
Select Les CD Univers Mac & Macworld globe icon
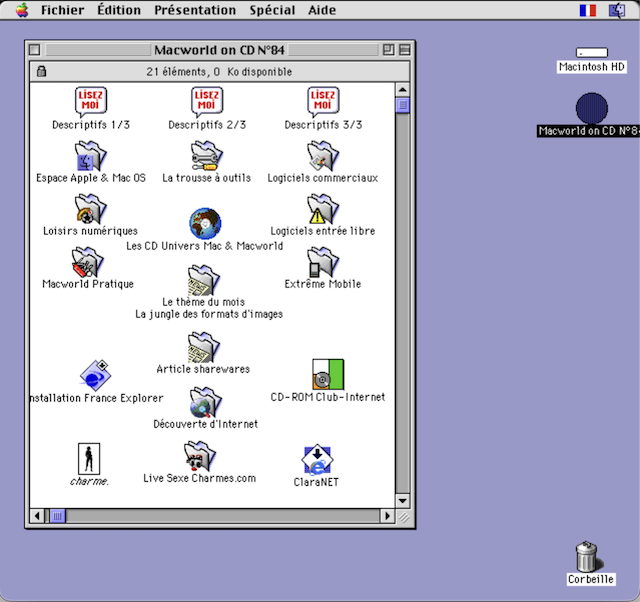(x=205, y=224)
